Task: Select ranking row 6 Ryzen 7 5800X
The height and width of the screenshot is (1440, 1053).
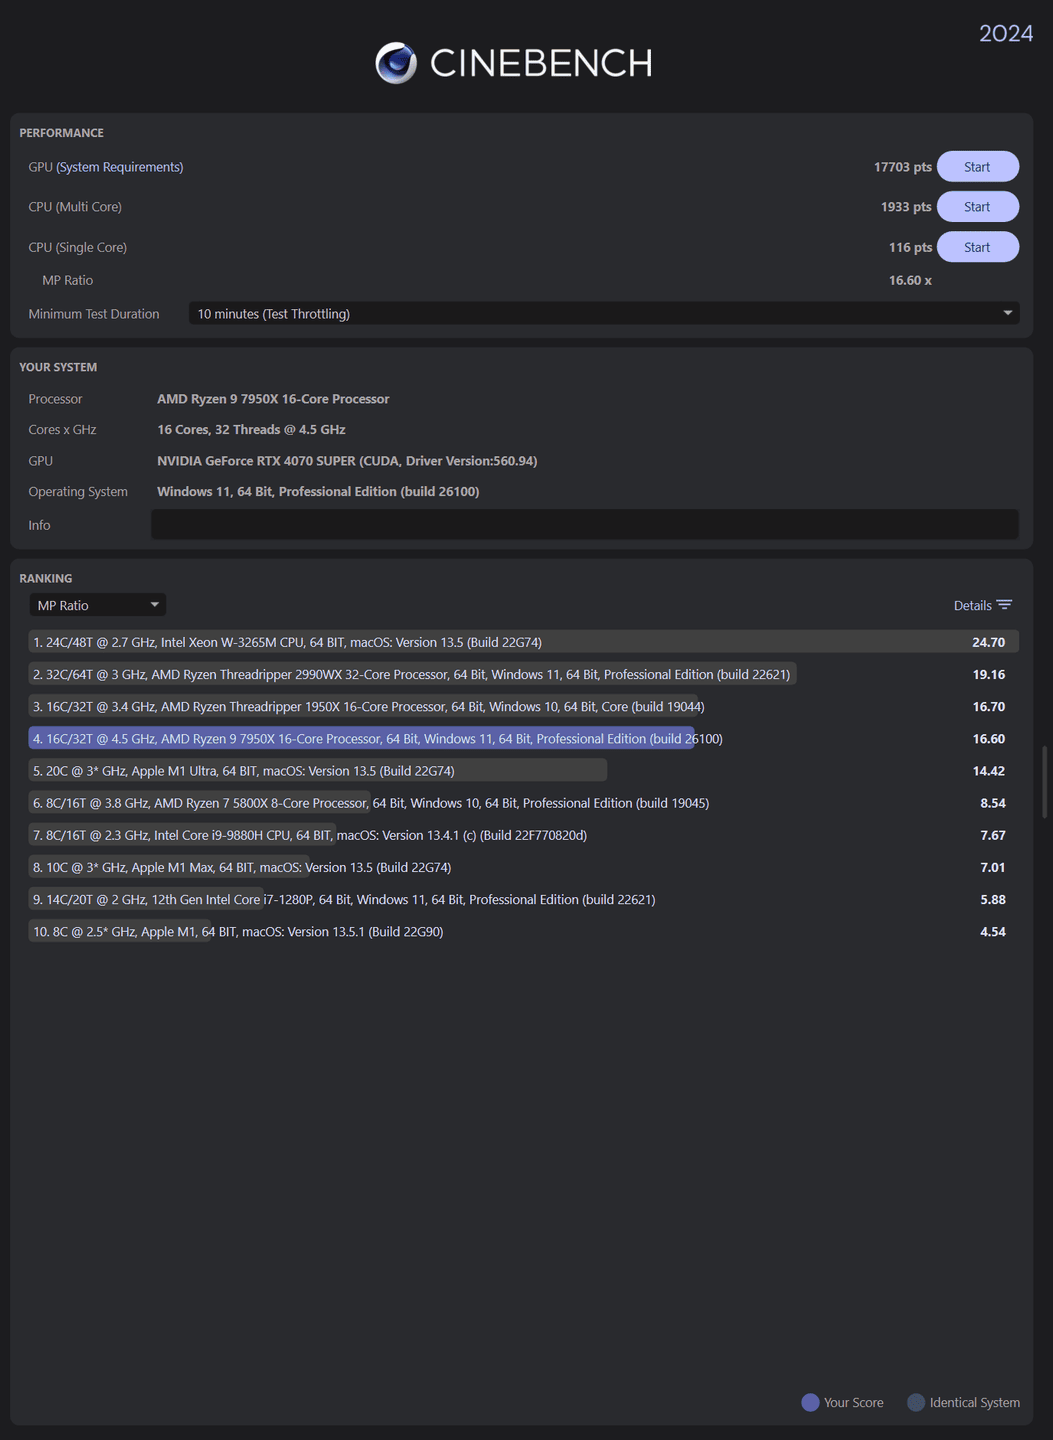Action: click(524, 803)
